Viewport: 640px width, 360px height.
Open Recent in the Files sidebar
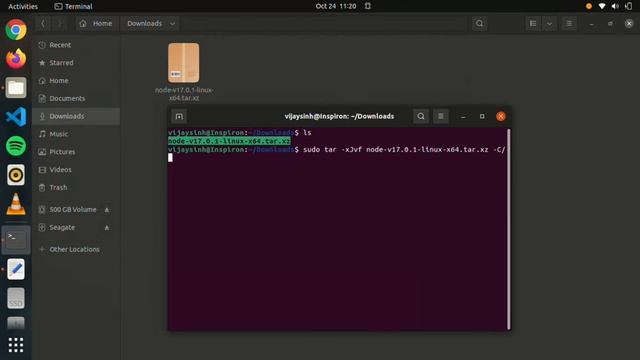[x=76, y=45]
